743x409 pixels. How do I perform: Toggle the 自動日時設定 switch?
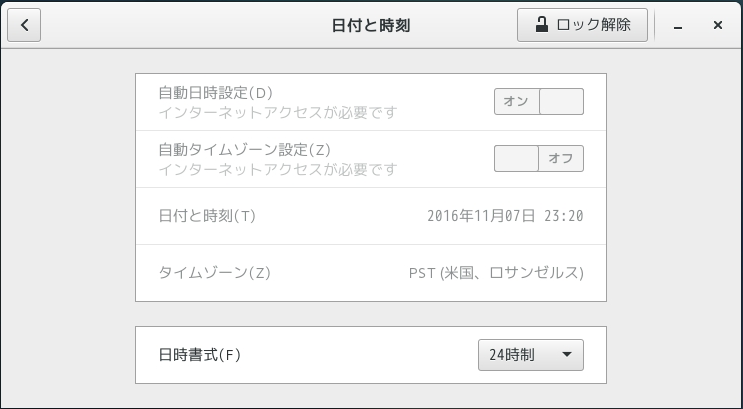[538, 102]
